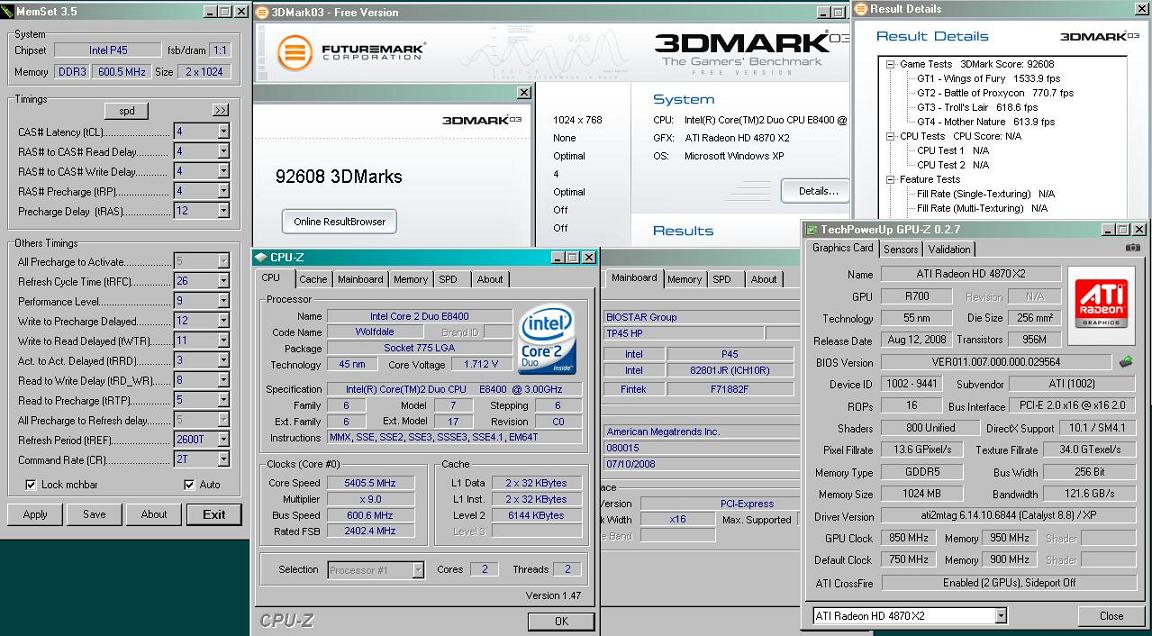Switch to the Cache tab in CPU-Z
The width and height of the screenshot is (1152, 636).
(x=313, y=279)
